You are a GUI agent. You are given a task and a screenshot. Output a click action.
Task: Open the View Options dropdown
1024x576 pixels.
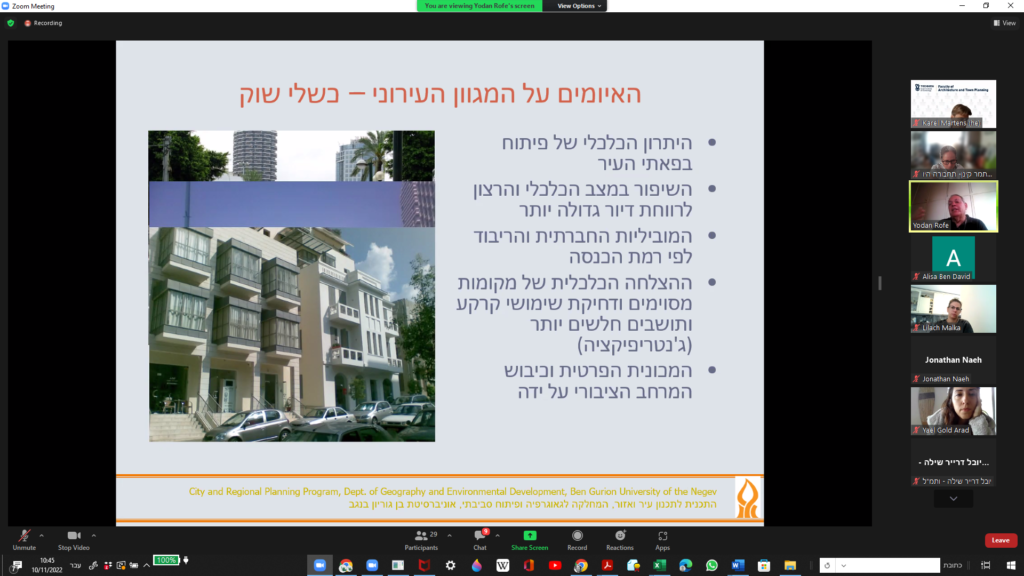[x=580, y=6]
